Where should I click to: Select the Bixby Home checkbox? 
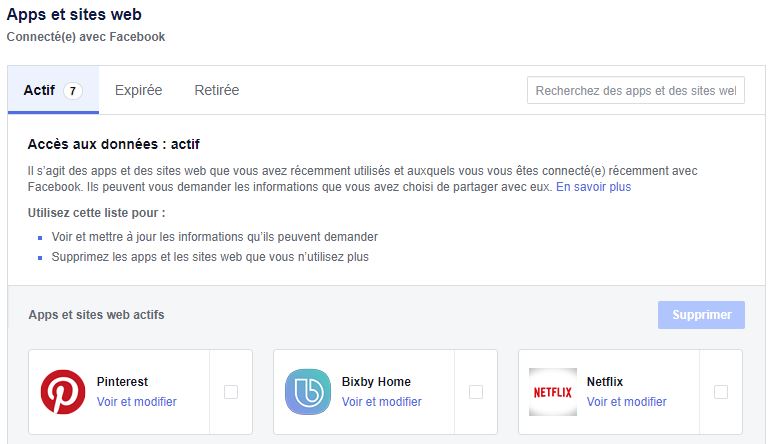click(x=476, y=392)
